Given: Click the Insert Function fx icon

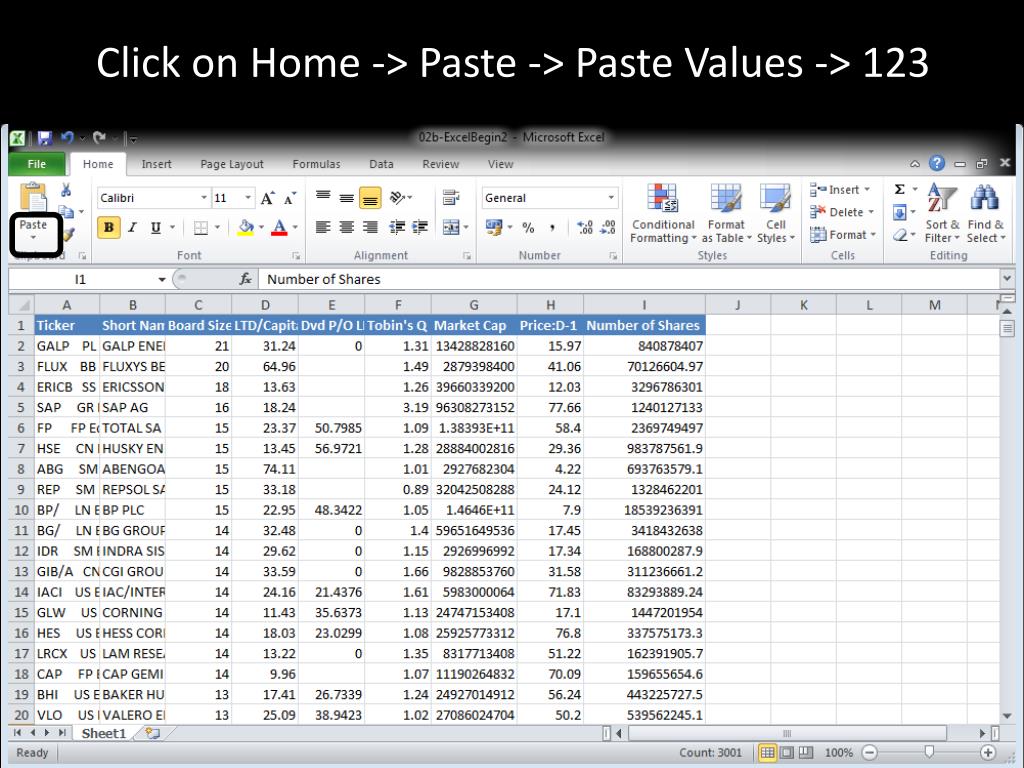Looking at the screenshot, I should 246,280.
